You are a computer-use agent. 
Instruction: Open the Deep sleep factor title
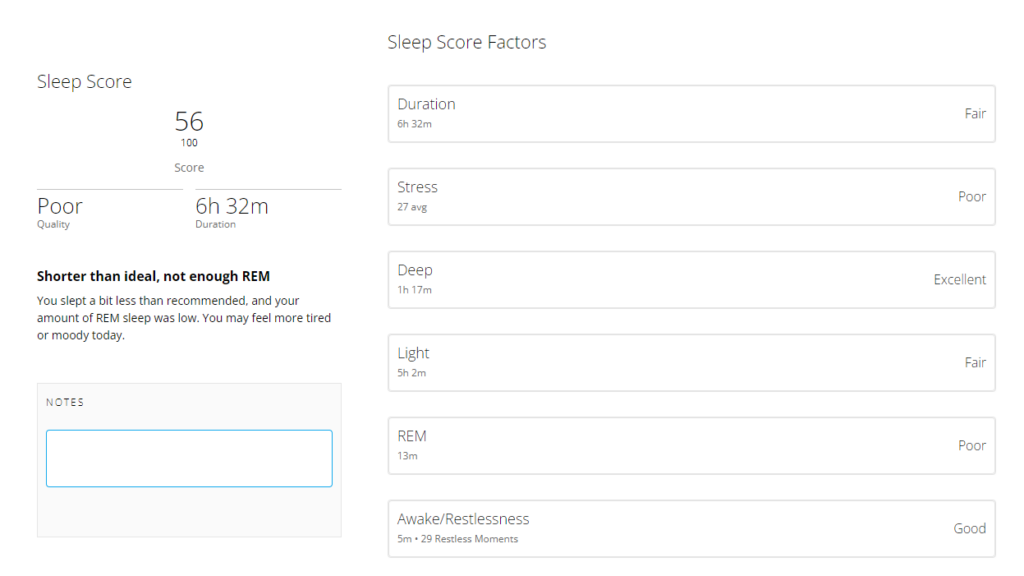(415, 270)
